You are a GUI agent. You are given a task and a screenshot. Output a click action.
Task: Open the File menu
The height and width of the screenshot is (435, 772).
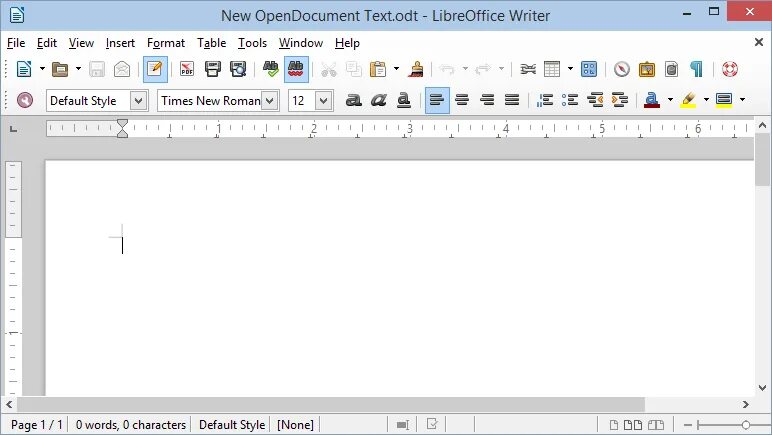coord(16,43)
